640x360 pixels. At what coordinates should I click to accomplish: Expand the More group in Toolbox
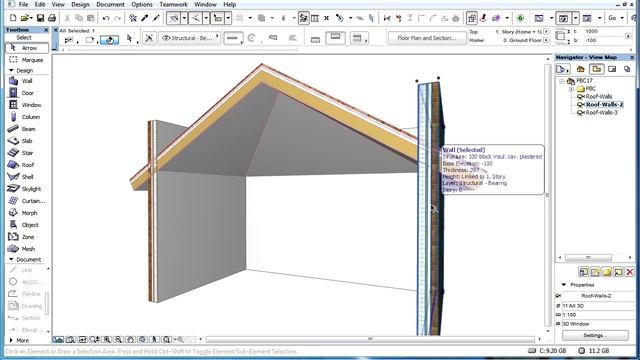pyautogui.click(x=11, y=340)
